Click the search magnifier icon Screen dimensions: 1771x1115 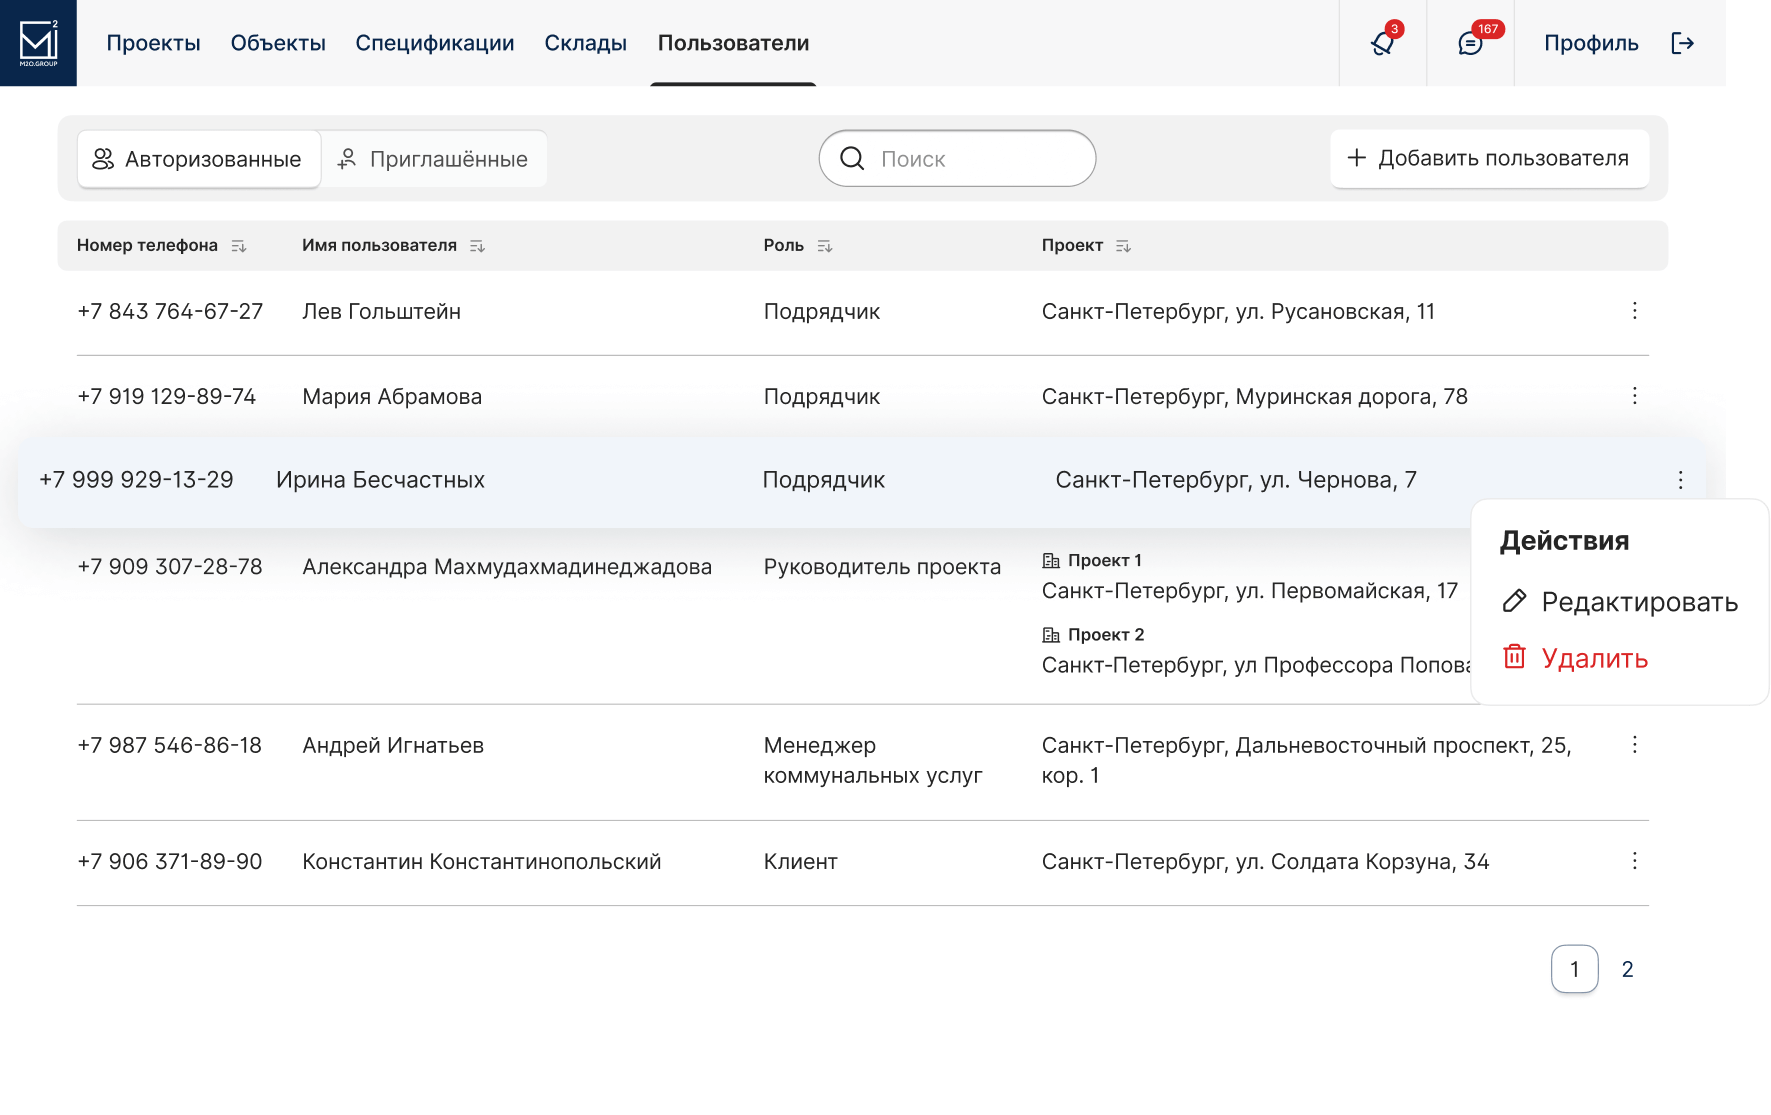point(852,158)
